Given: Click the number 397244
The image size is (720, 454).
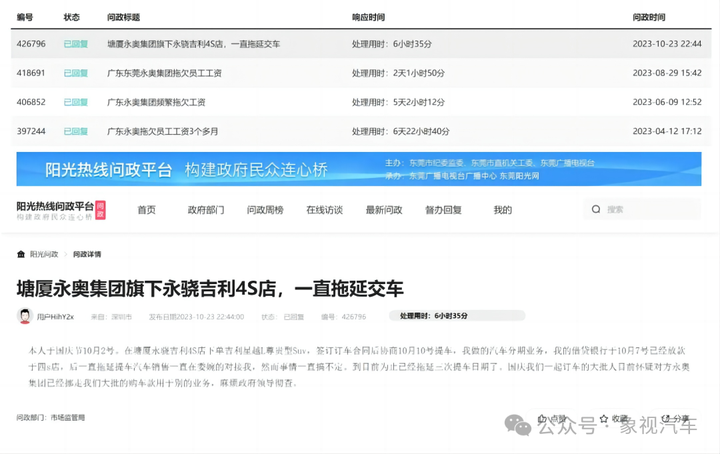Looking at the screenshot, I should [x=31, y=131].
